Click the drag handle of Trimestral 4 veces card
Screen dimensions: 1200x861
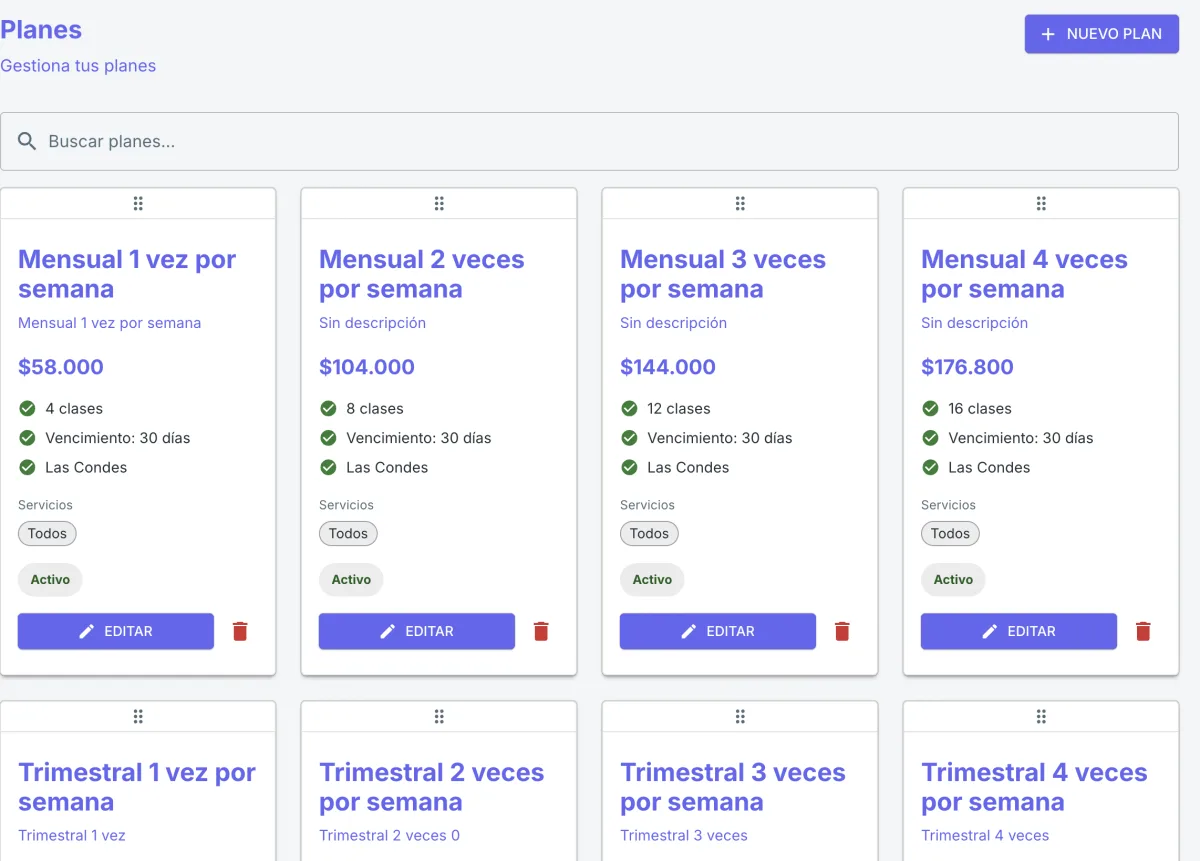(1041, 717)
